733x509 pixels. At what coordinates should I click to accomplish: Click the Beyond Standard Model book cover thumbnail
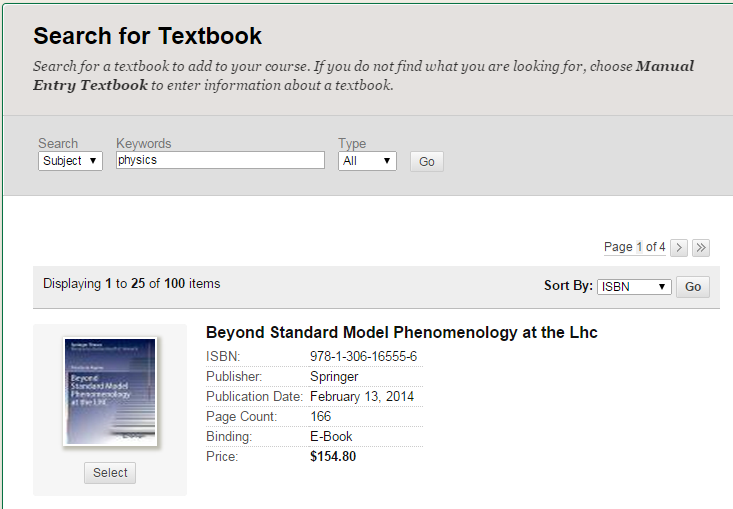(110, 391)
